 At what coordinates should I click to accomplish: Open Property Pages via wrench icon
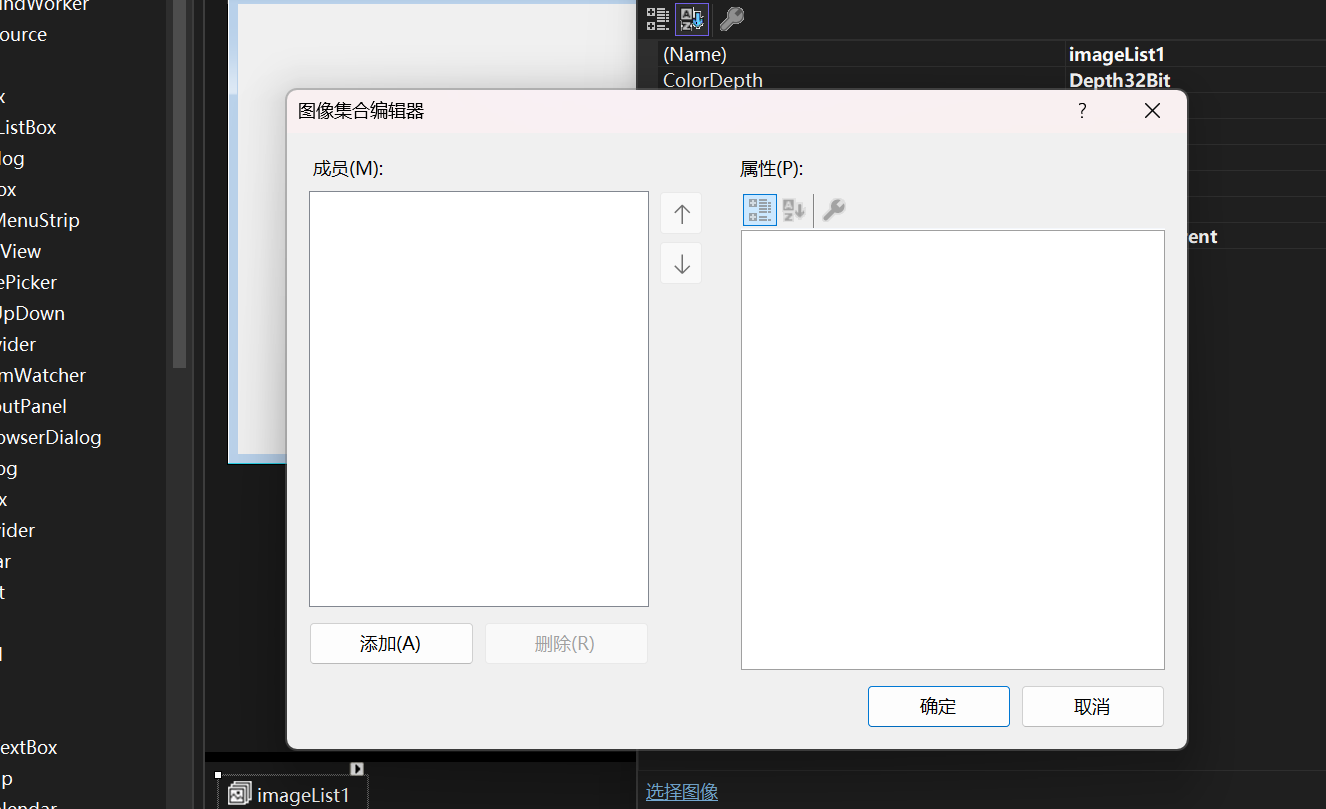coord(731,19)
